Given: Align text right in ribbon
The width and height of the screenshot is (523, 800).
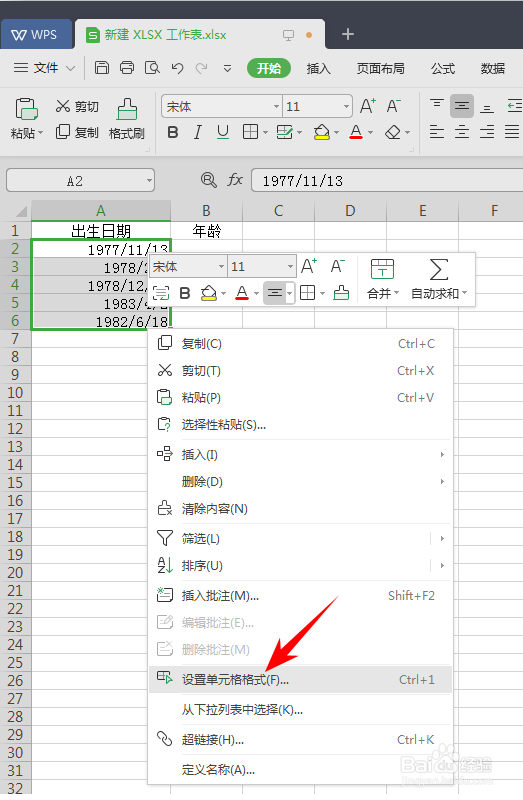Looking at the screenshot, I should [487, 133].
